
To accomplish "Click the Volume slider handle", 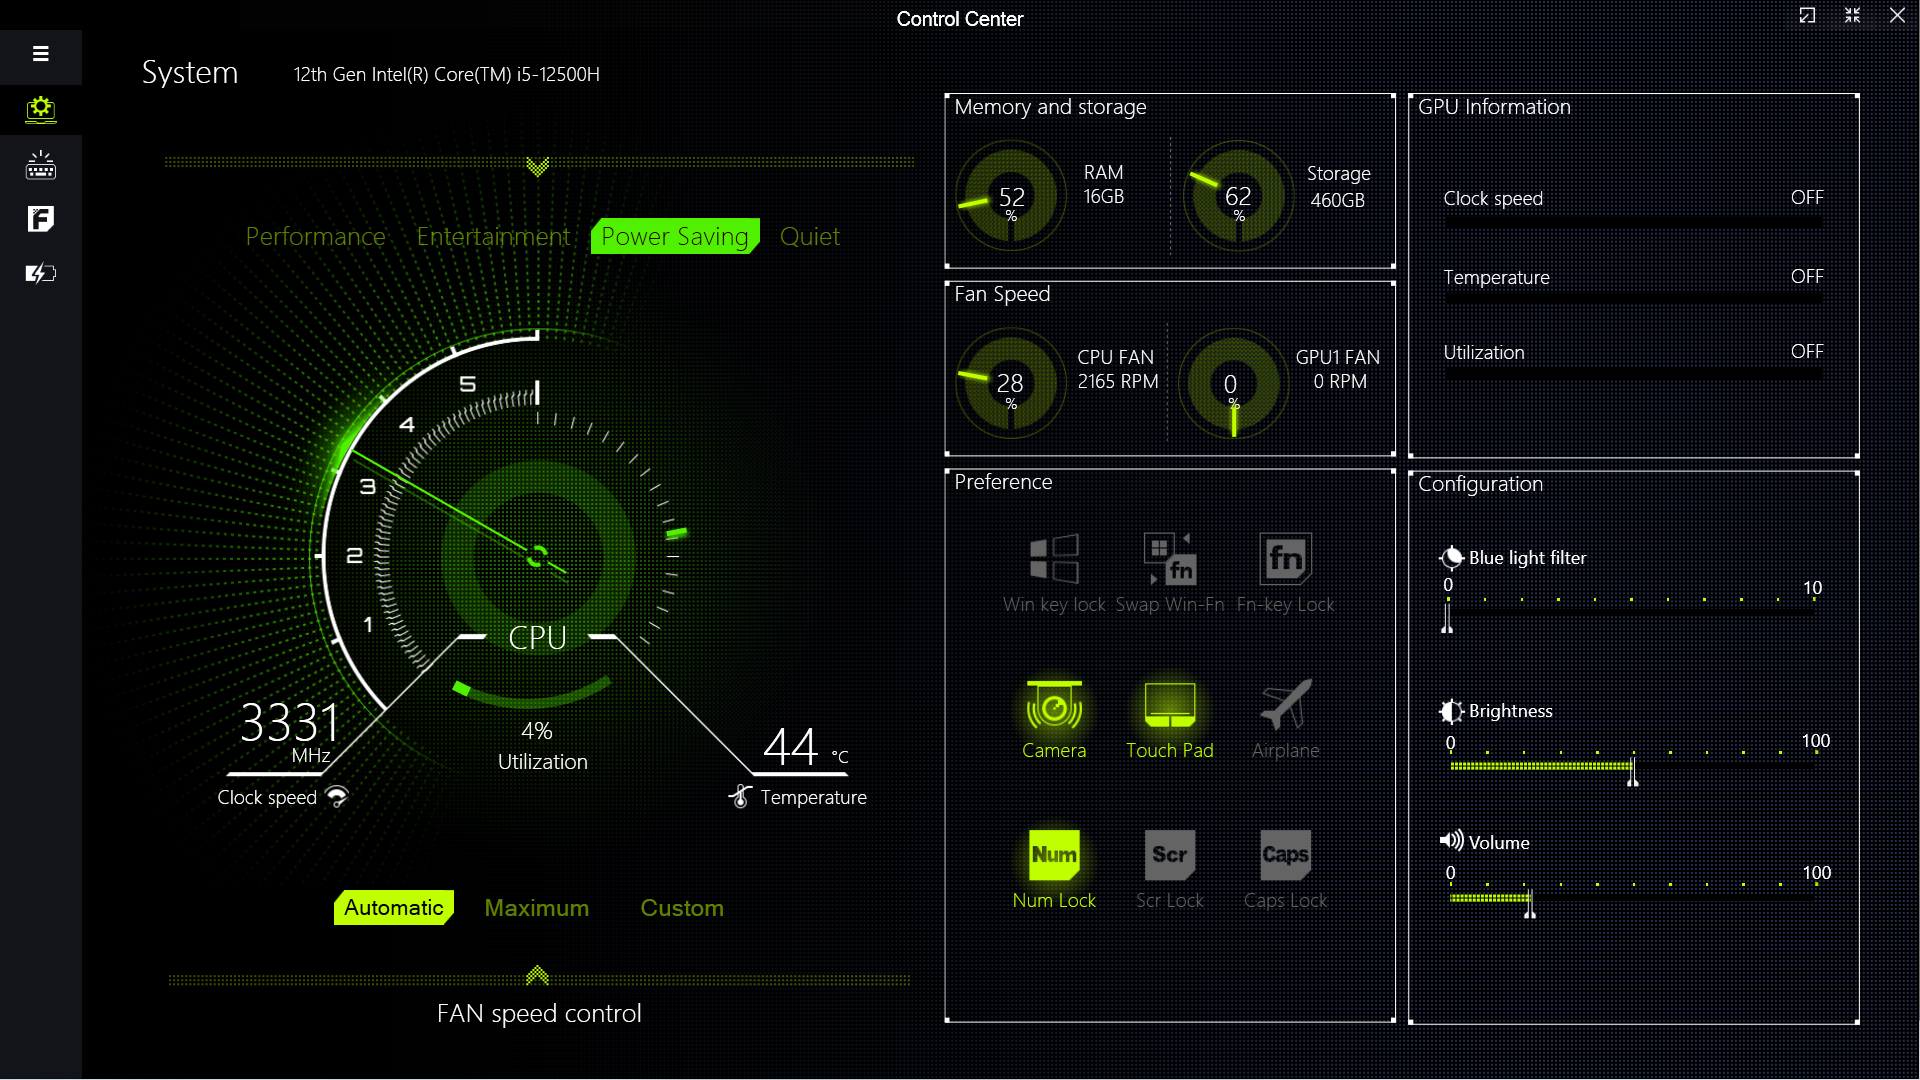I will [1529, 904].
